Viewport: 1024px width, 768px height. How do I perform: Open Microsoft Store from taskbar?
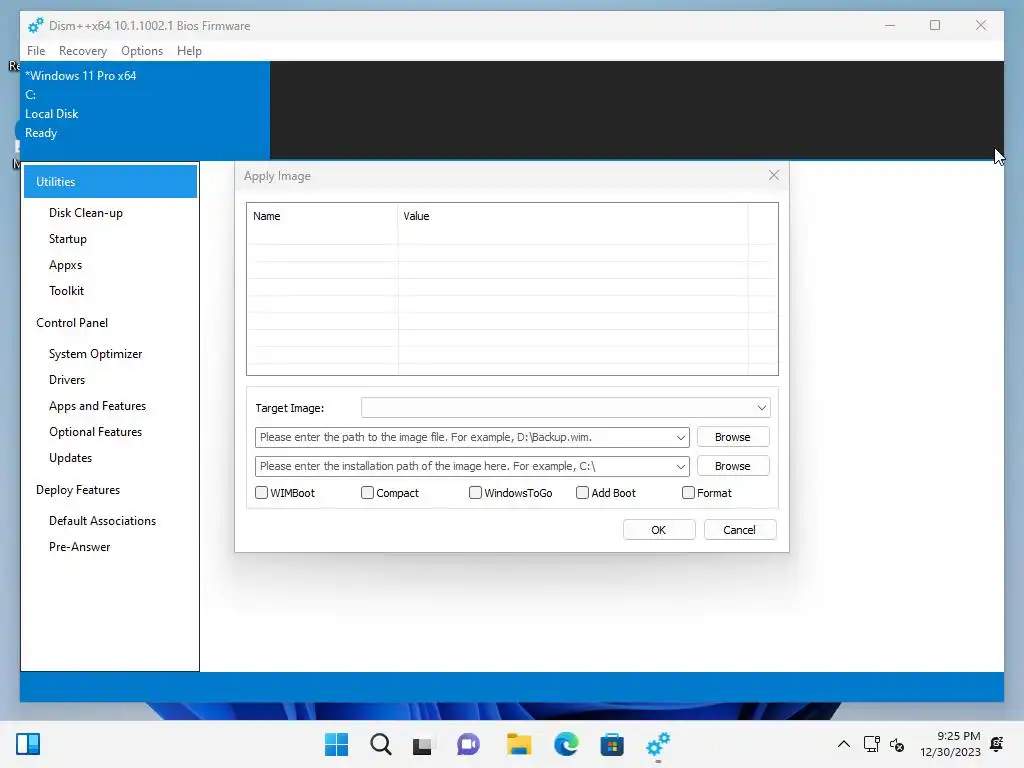point(612,744)
